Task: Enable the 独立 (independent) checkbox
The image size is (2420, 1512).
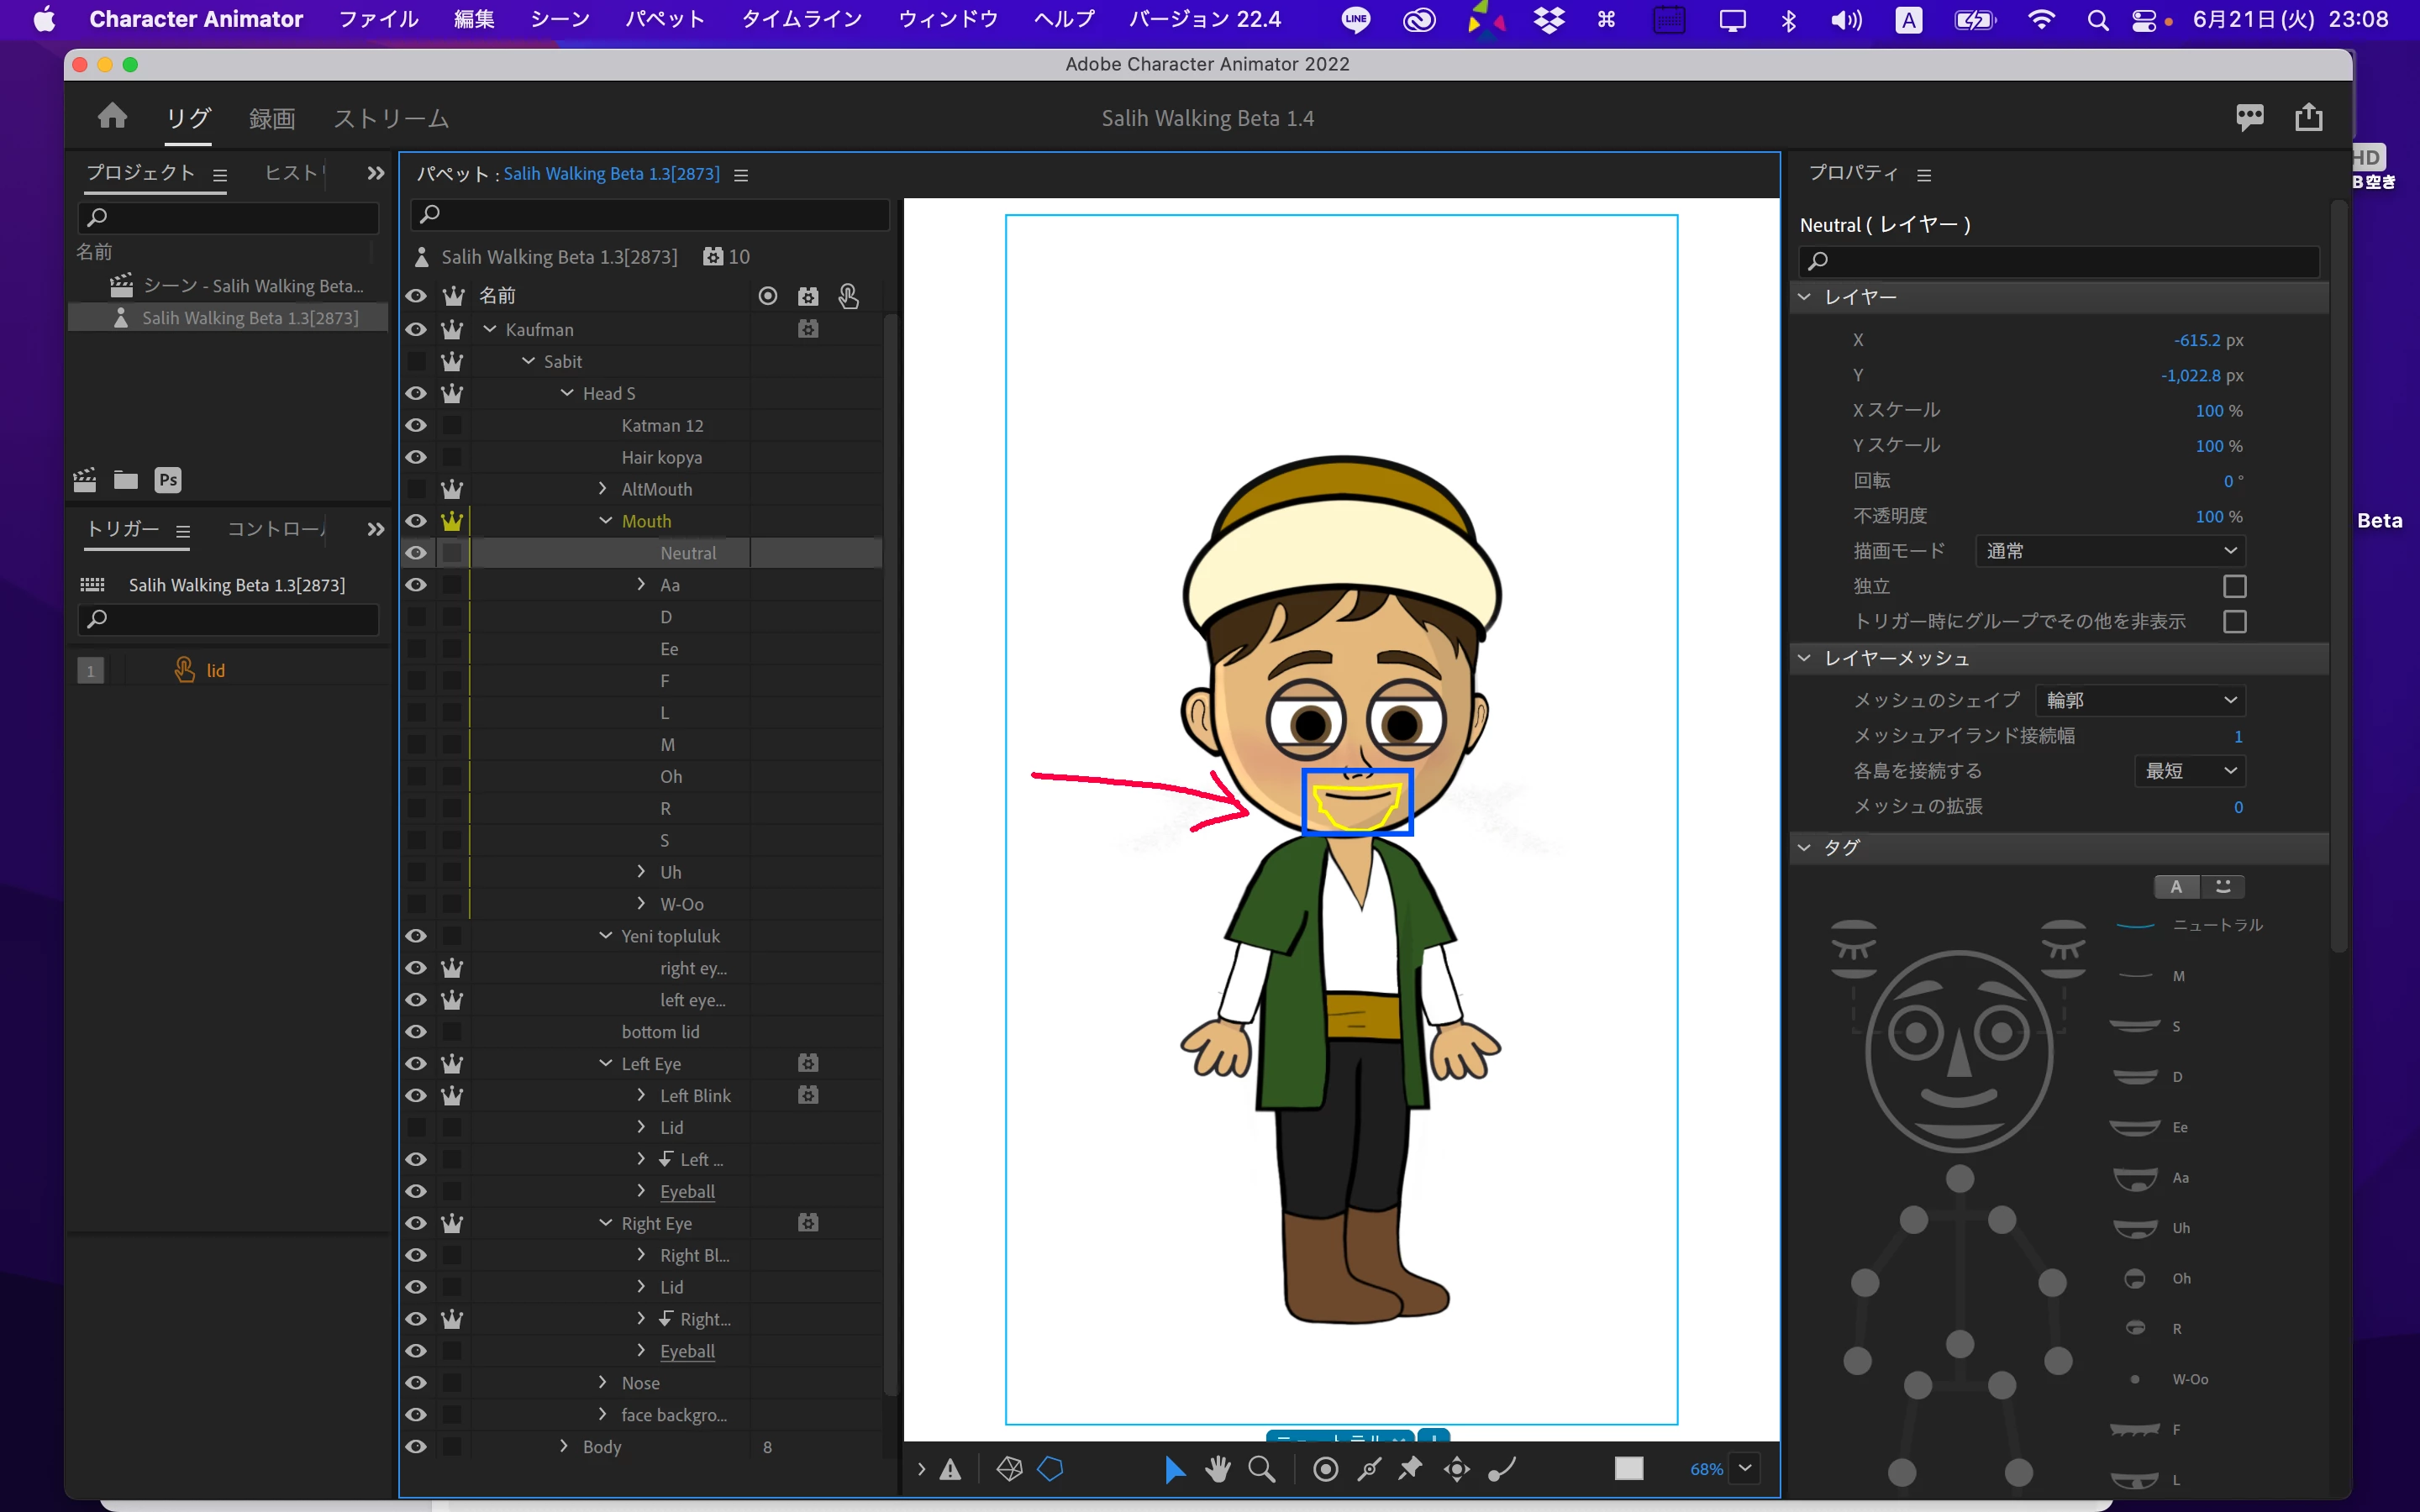Action: (x=2234, y=586)
